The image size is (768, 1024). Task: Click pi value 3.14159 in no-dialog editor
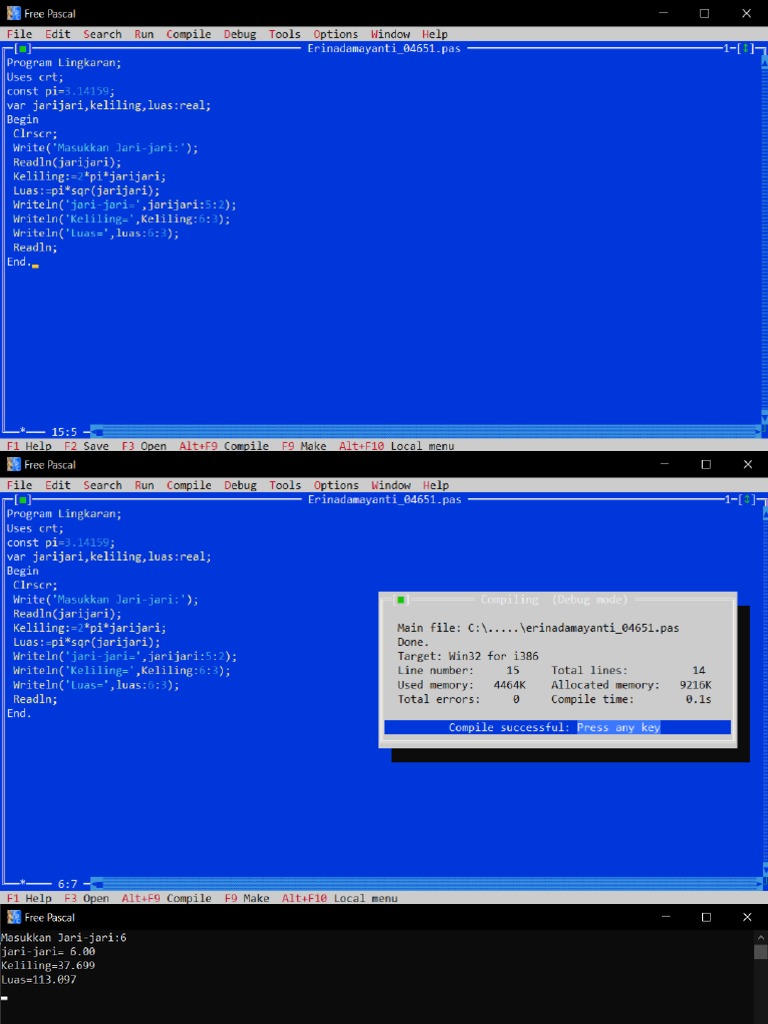[89, 91]
